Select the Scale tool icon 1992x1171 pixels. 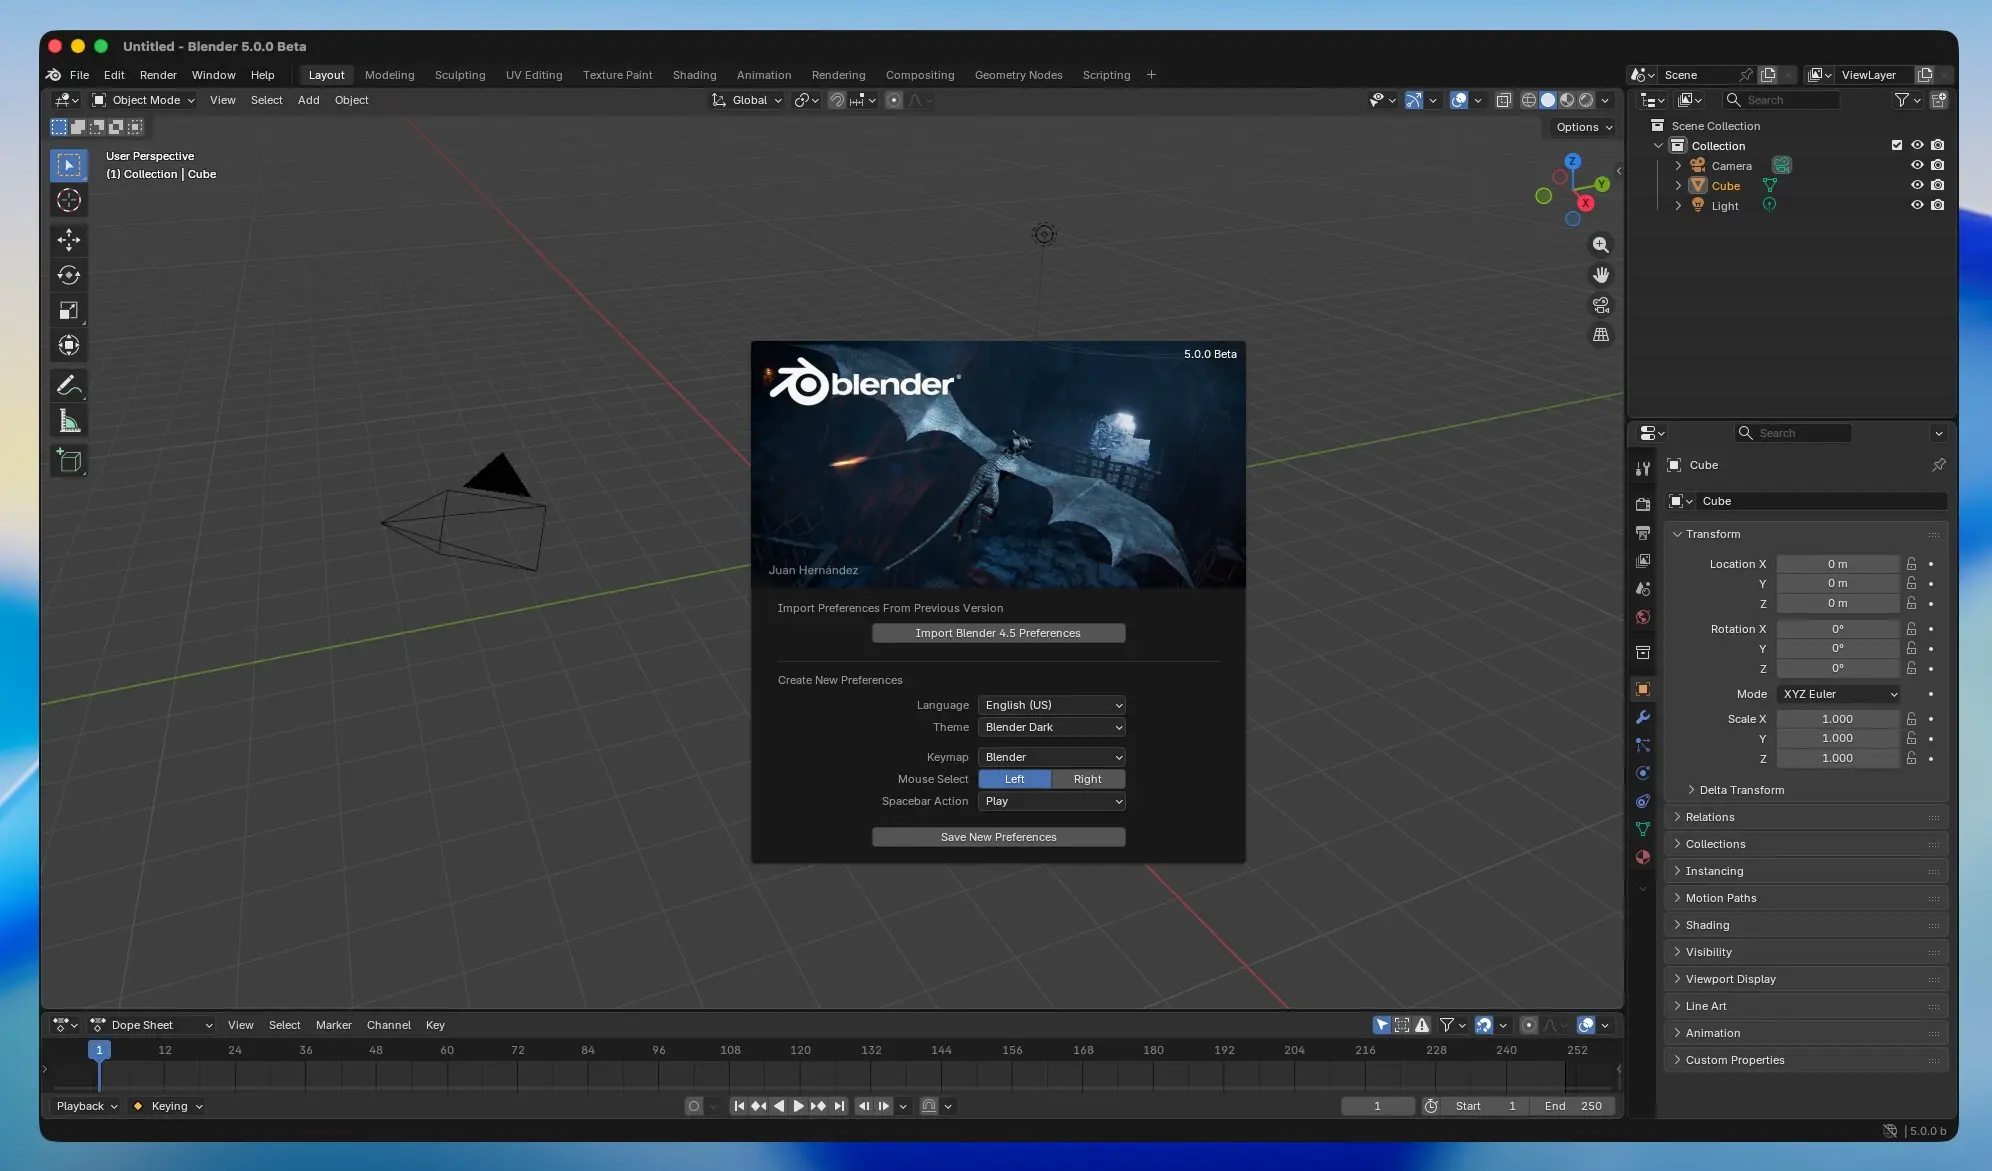click(68, 311)
